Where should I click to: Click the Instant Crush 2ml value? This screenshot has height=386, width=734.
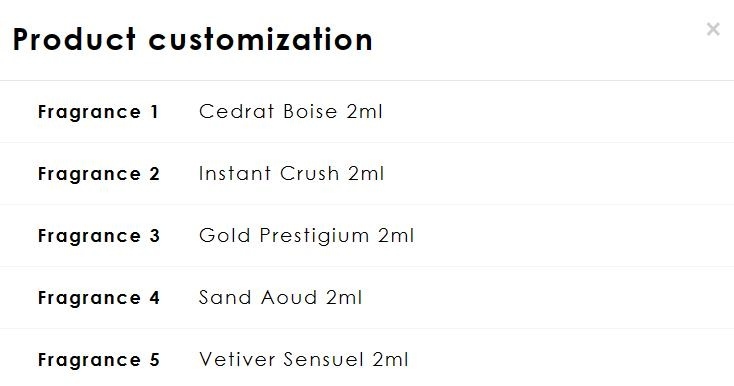[291, 174]
